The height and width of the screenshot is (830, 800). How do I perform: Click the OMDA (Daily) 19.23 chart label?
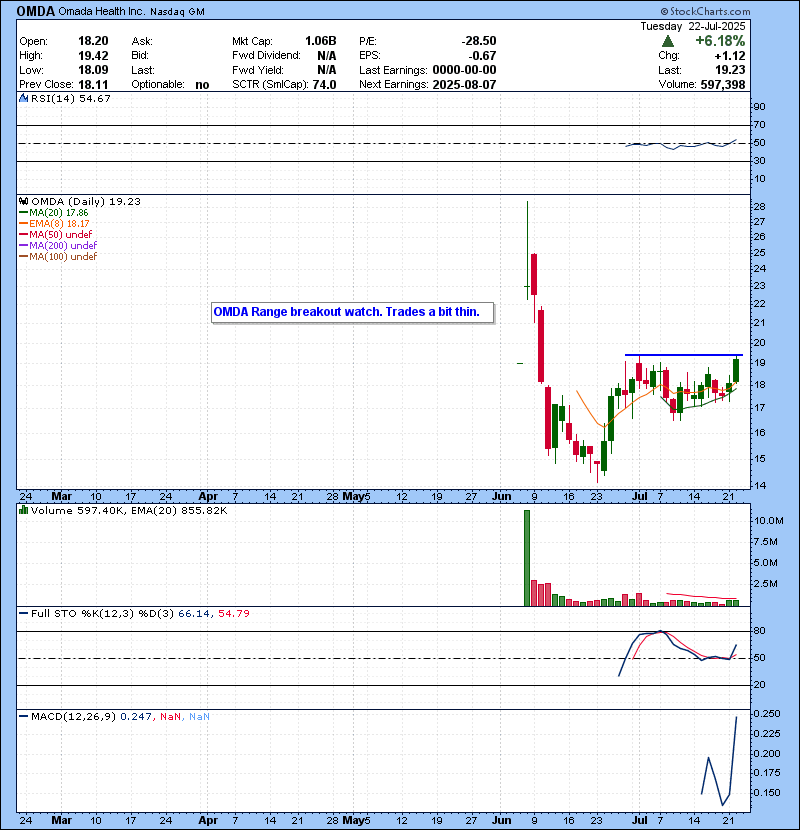point(86,201)
